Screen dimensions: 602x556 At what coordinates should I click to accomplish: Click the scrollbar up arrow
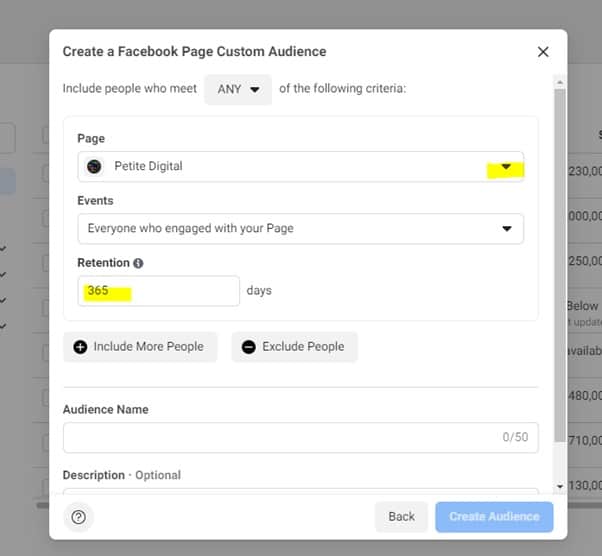(x=560, y=82)
